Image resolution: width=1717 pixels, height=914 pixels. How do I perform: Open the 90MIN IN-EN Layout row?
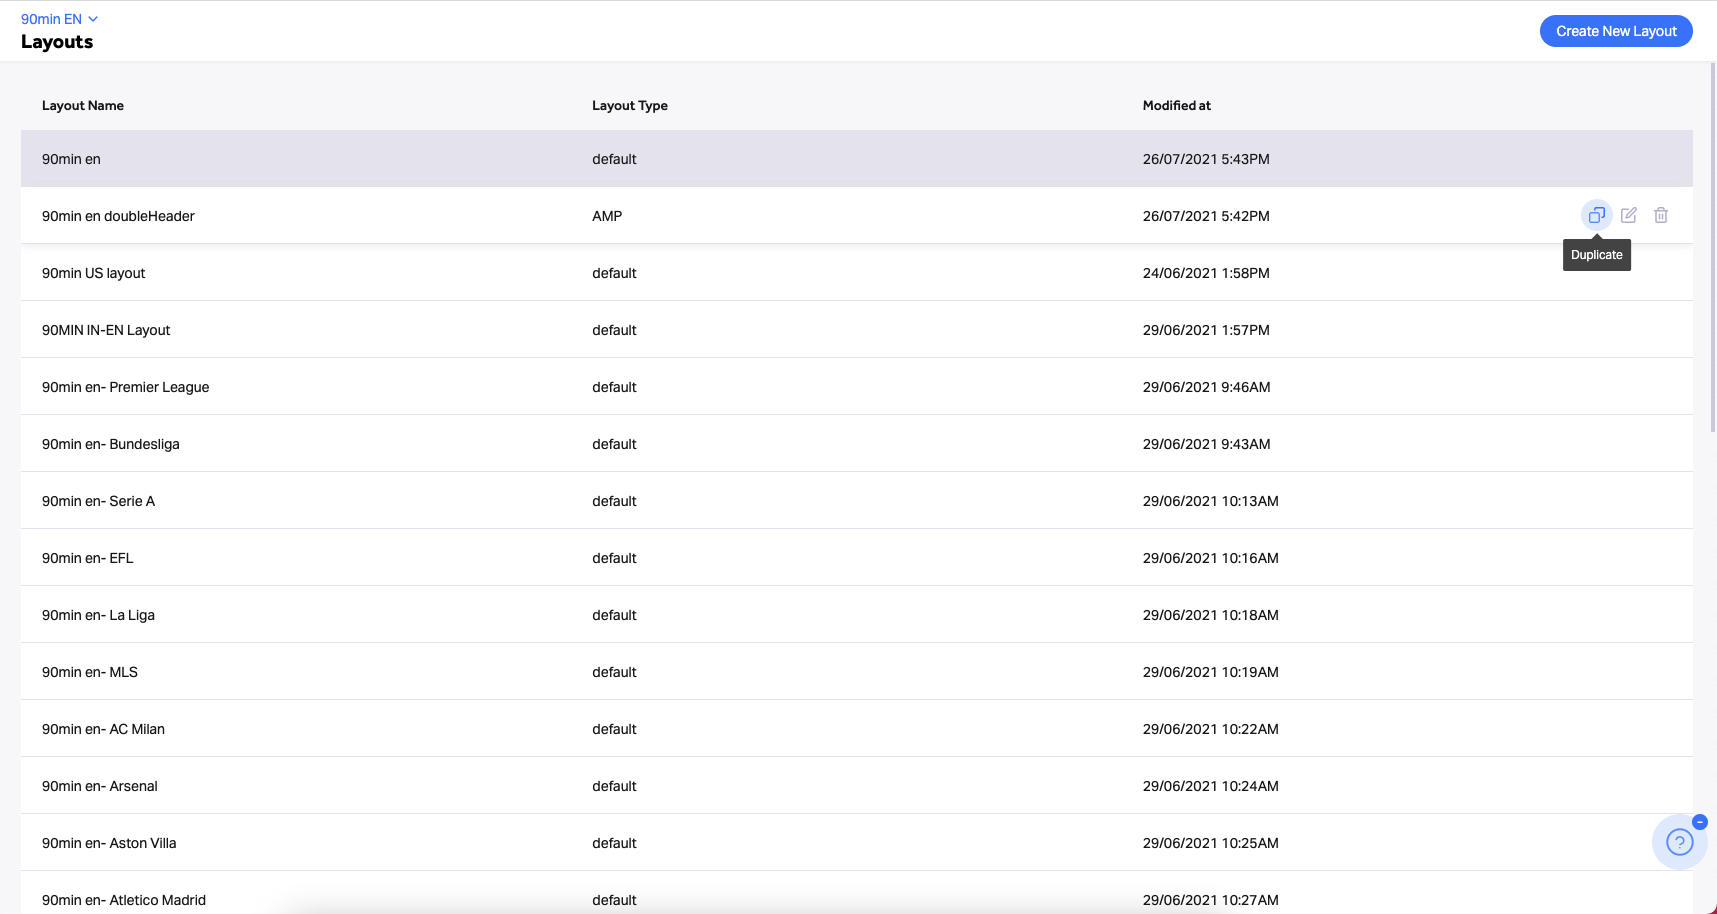[857, 330]
